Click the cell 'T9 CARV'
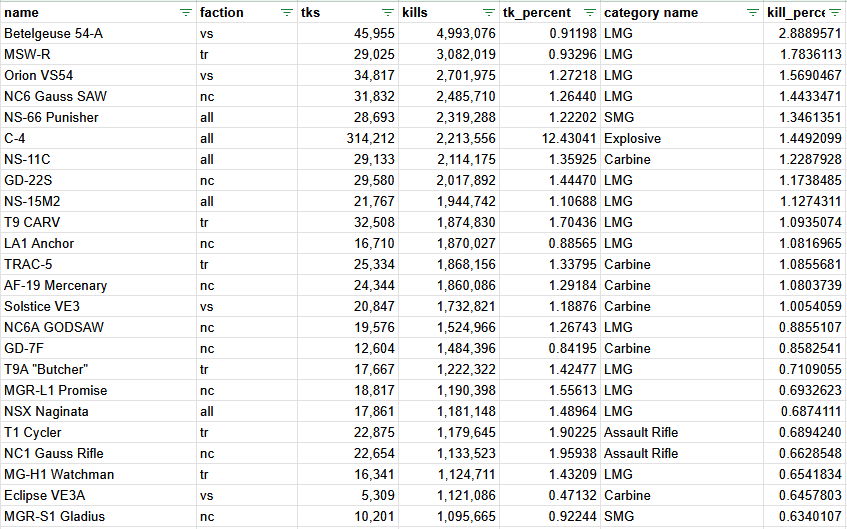The image size is (847, 529). [98, 223]
